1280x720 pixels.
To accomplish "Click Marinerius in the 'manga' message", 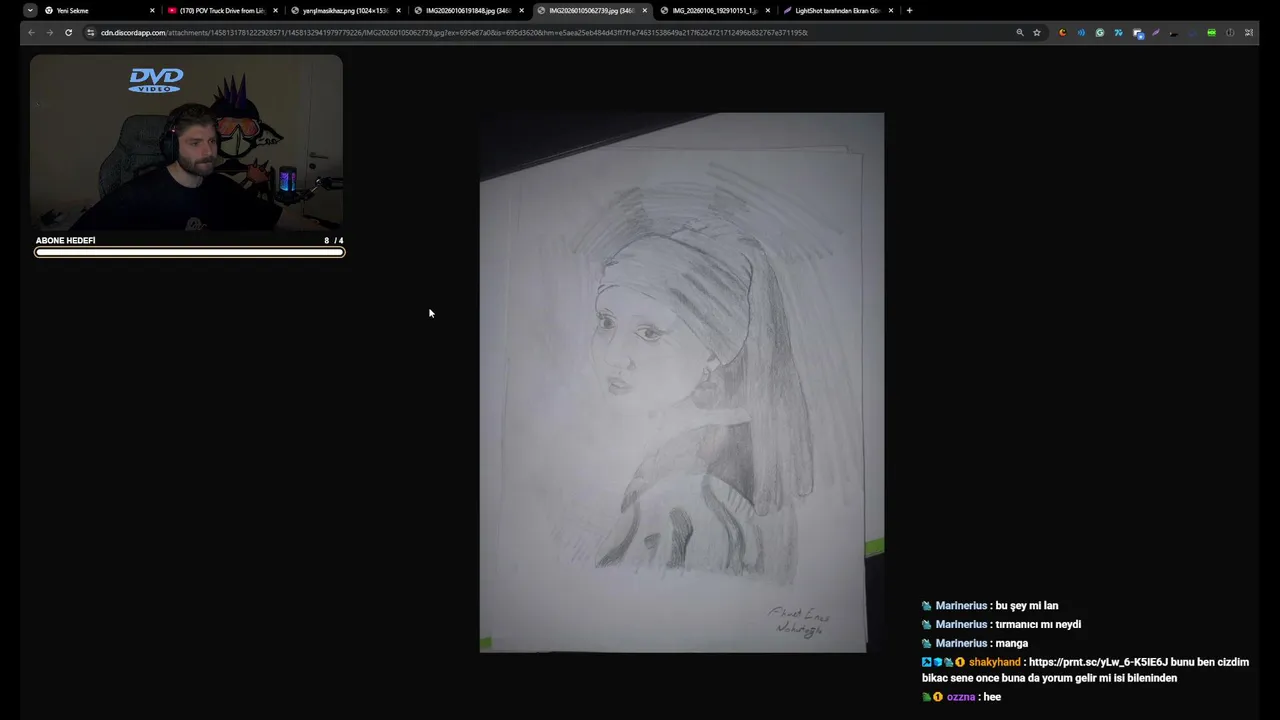I will coord(961,644).
